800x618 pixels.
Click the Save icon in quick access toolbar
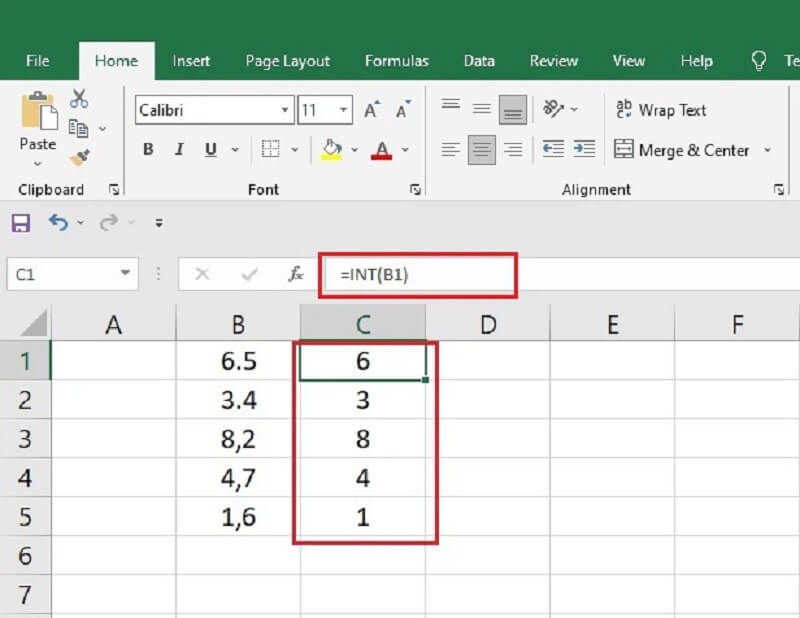[x=20, y=223]
